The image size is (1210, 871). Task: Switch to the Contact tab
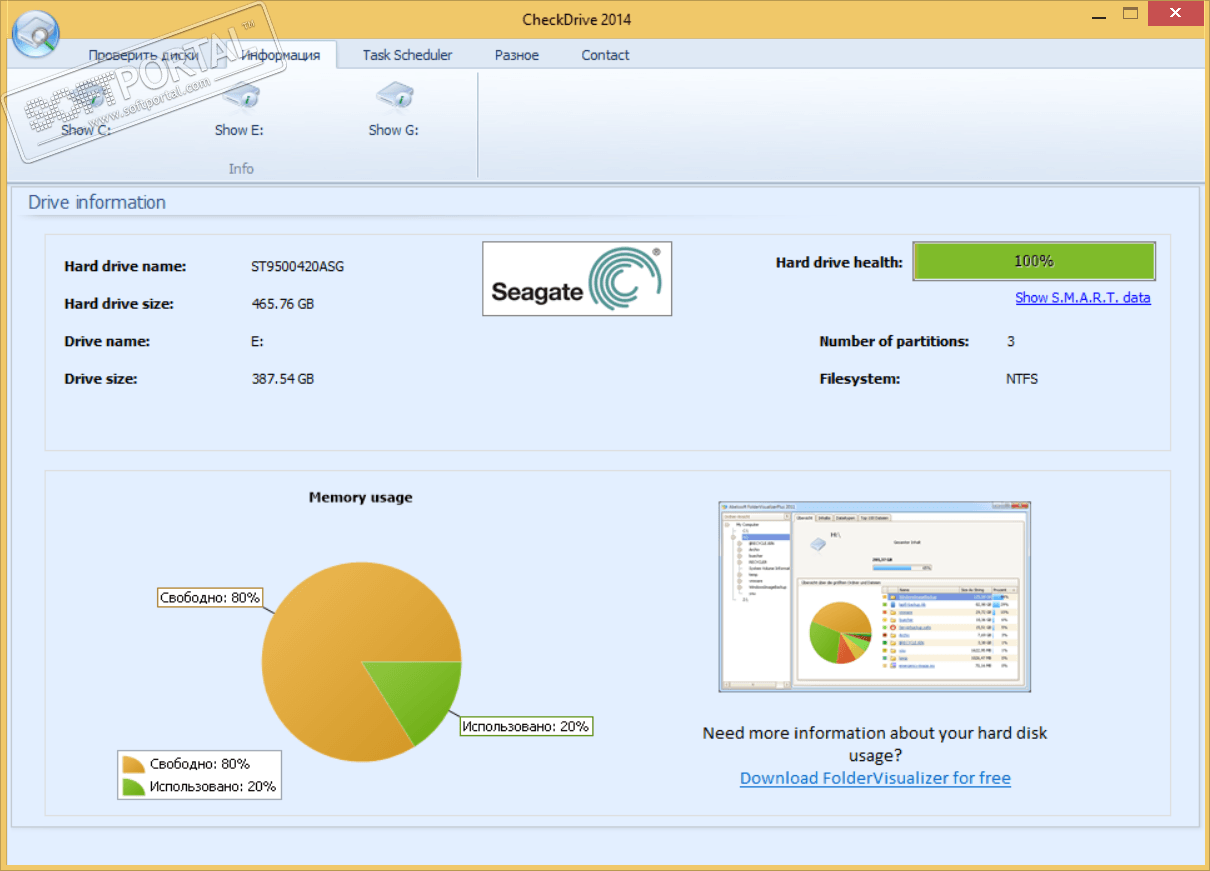pyautogui.click(x=606, y=55)
